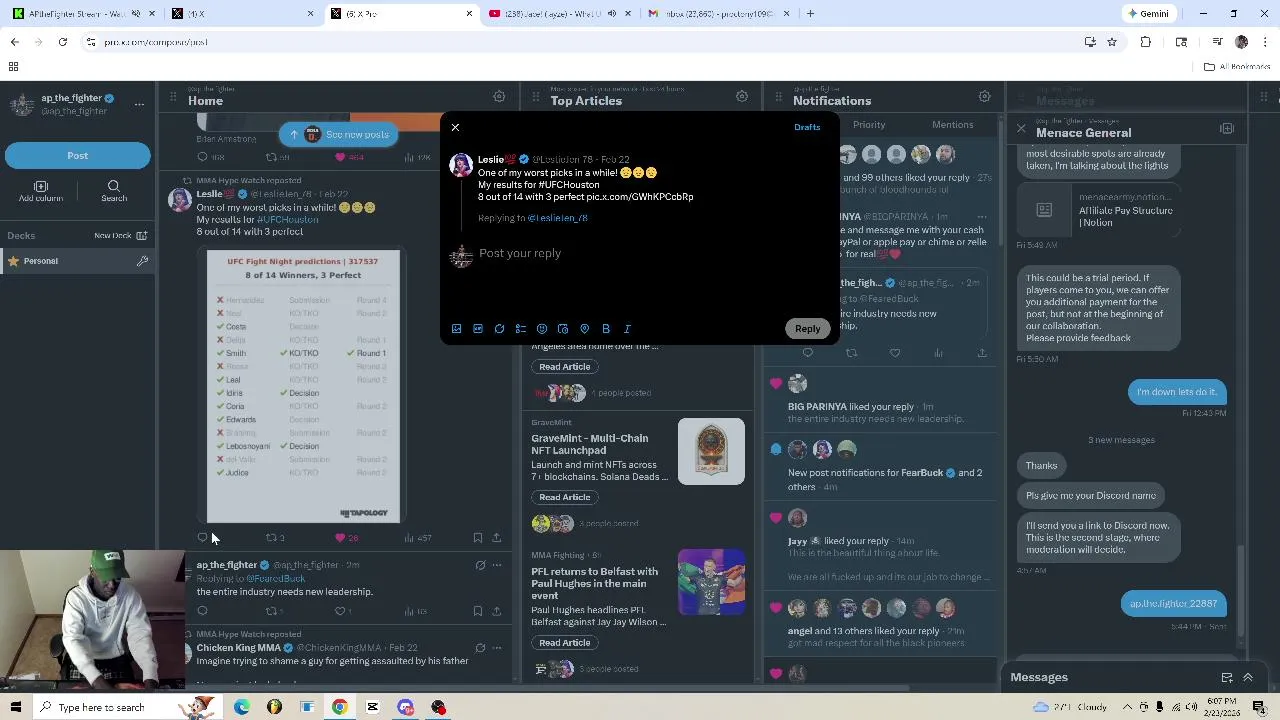Like the BIG PARINYA notification reply
Viewport: 1280px width, 720px height.
pos(895,353)
